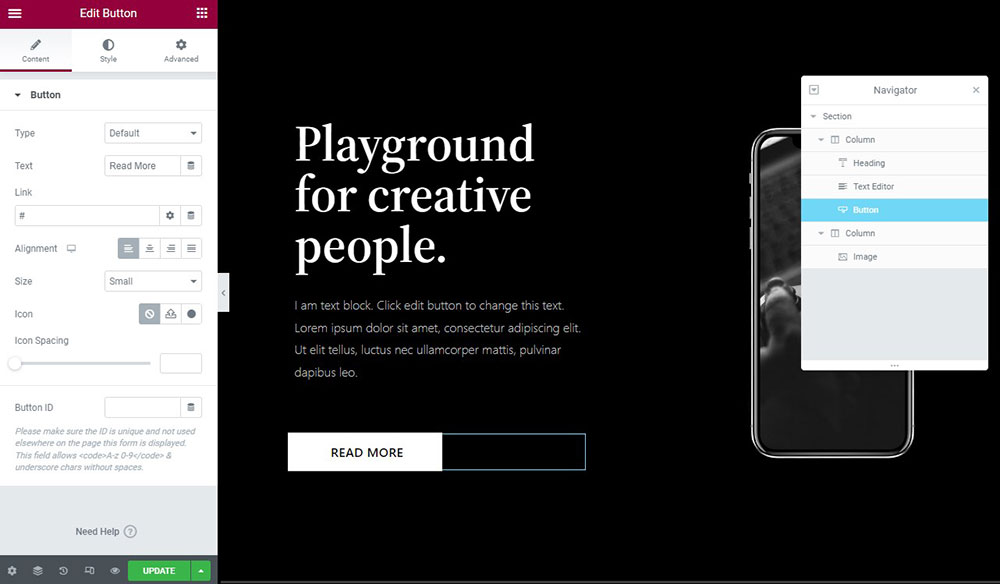Switch to responsive mode icon
This screenshot has height=584, width=1000.
89,571
